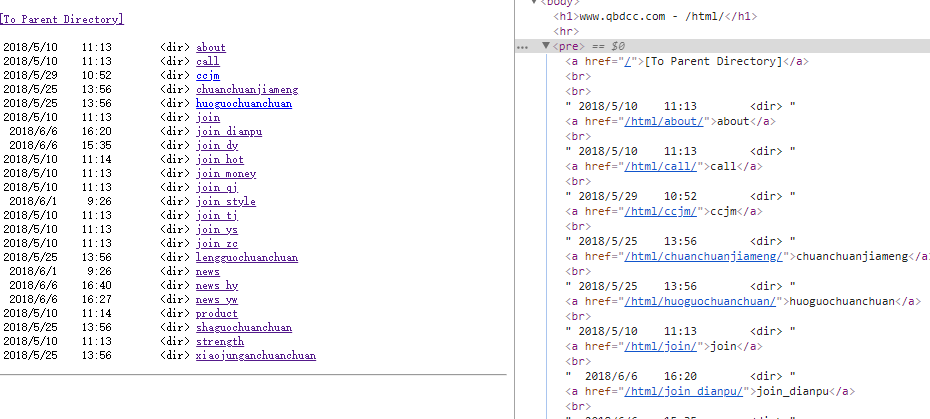Open the chuanchuanjiameng folder in the listing
This screenshot has height=419, width=930.
pyautogui.click(x=247, y=89)
